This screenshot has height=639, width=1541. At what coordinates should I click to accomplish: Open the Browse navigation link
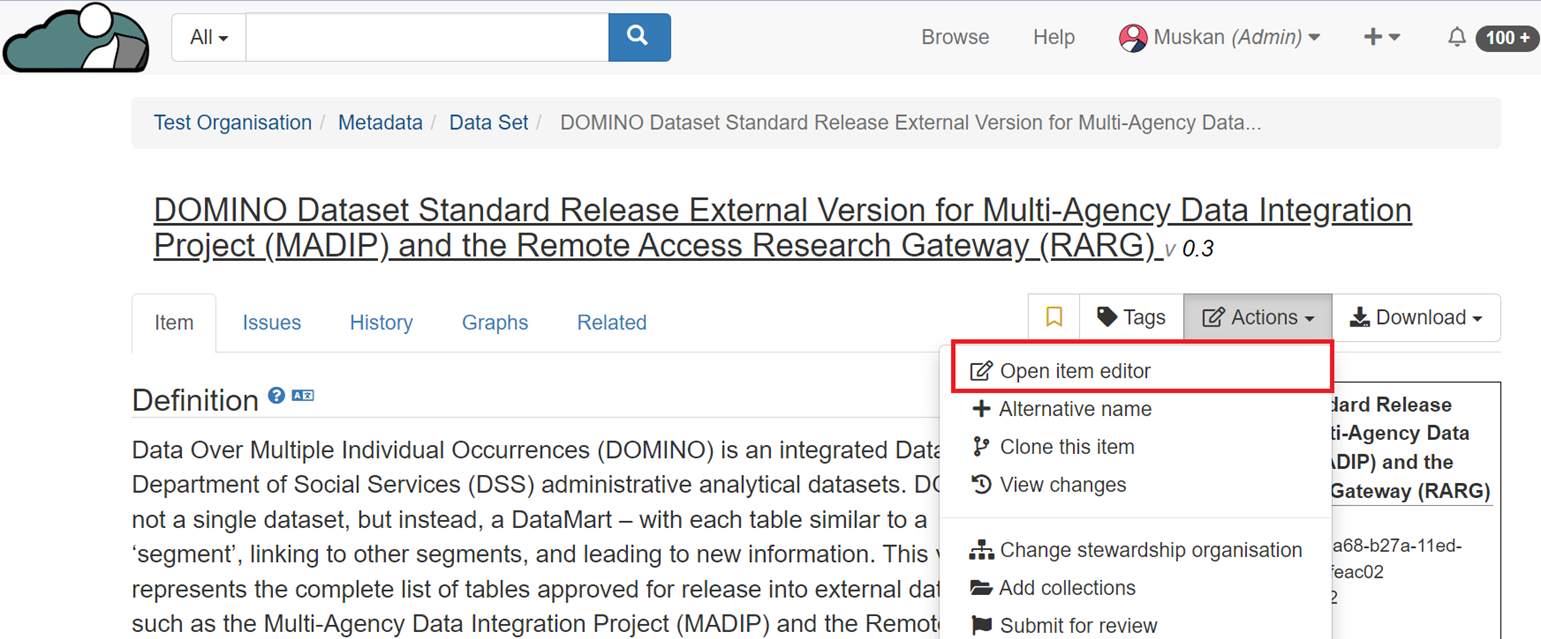(x=955, y=38)
